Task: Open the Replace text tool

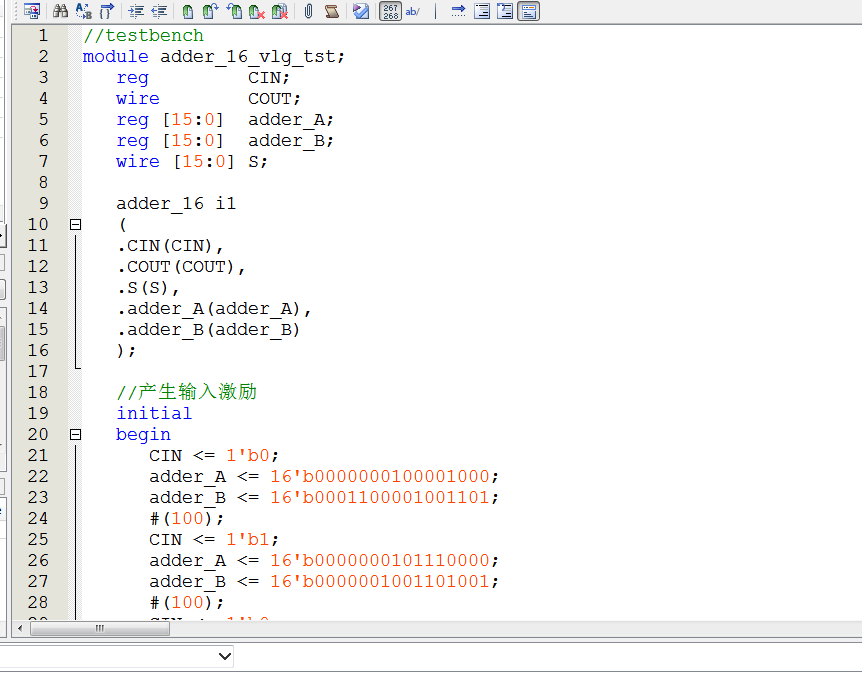Action: tap(84, 11)
